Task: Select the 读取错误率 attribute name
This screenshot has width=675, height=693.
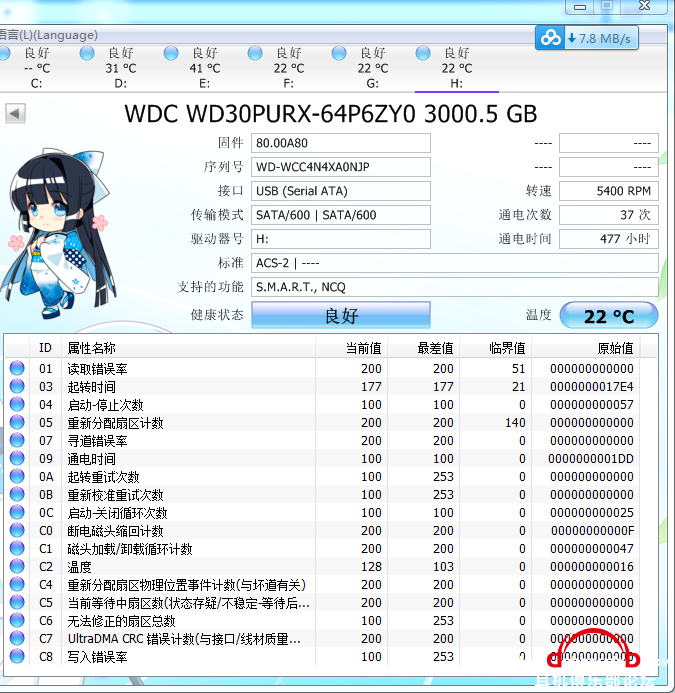Action: point(97,369)
